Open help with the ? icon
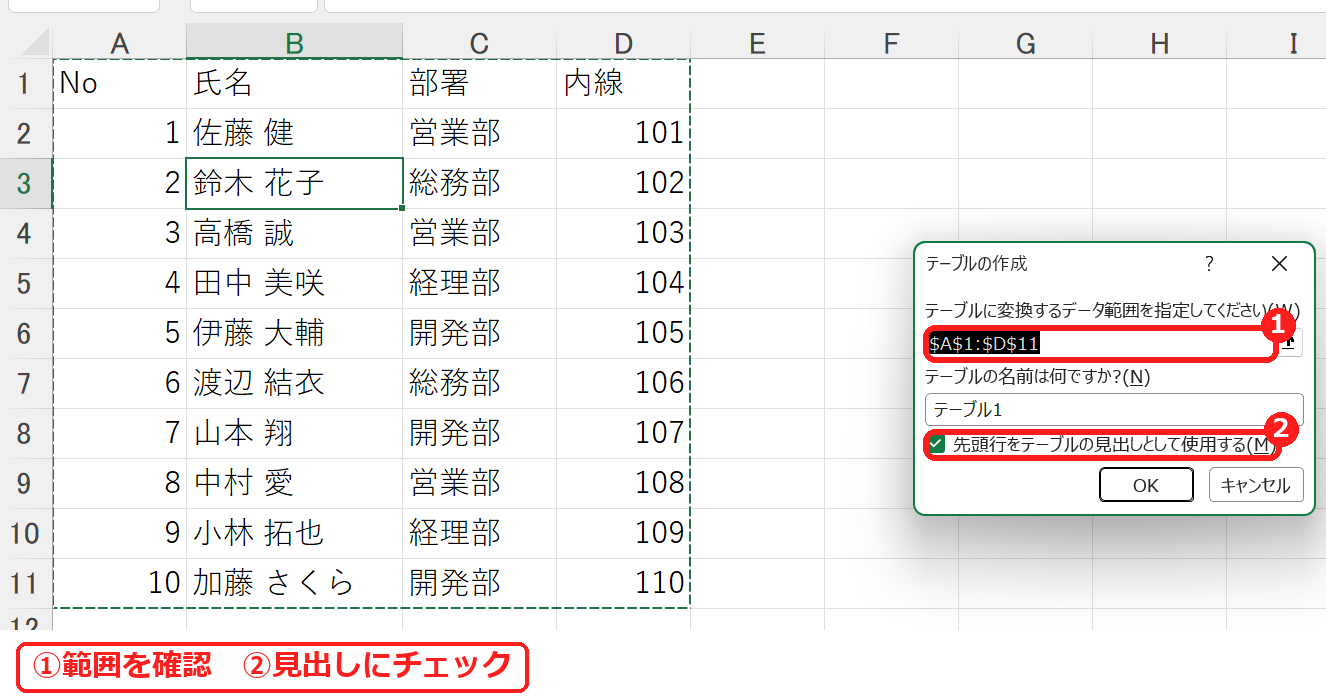The width and height of the screenshot is (1326, 700). coord(1209,264)
